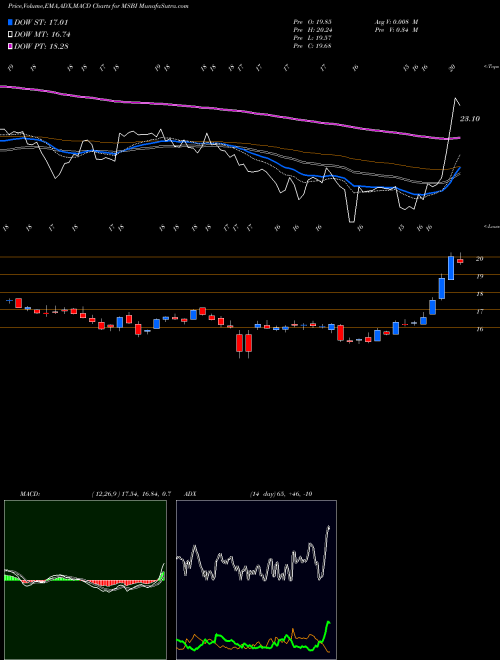Click the 'Pre L: 19.57' low value
Image resolution: width=500 pixels, height=660 pixels.
(312, 38)
